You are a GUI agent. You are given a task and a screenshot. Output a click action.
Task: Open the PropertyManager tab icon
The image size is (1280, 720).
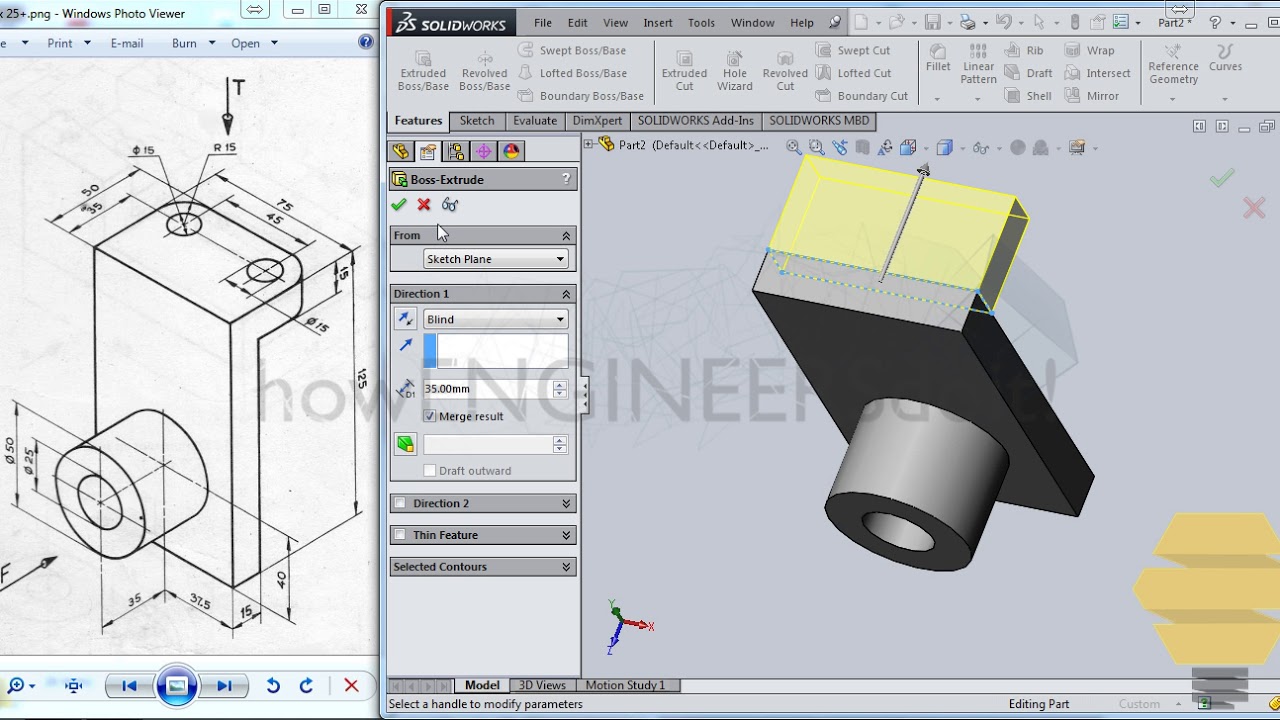[428, 151]
